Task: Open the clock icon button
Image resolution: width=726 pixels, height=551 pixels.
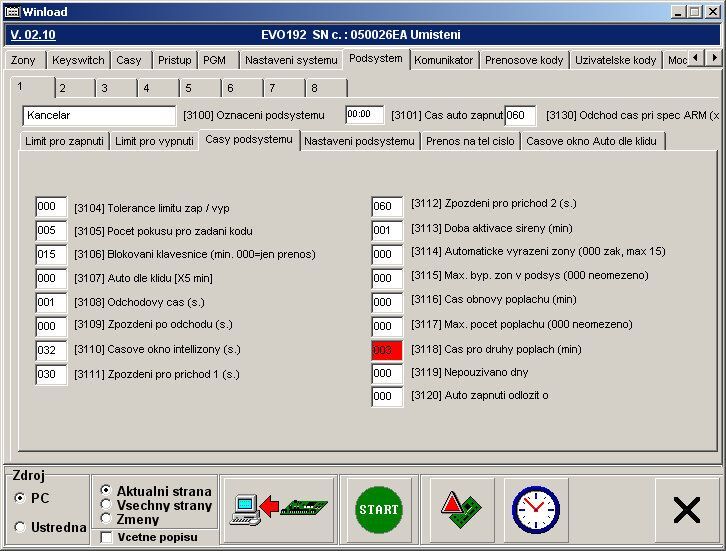Action: coord(536,509)
